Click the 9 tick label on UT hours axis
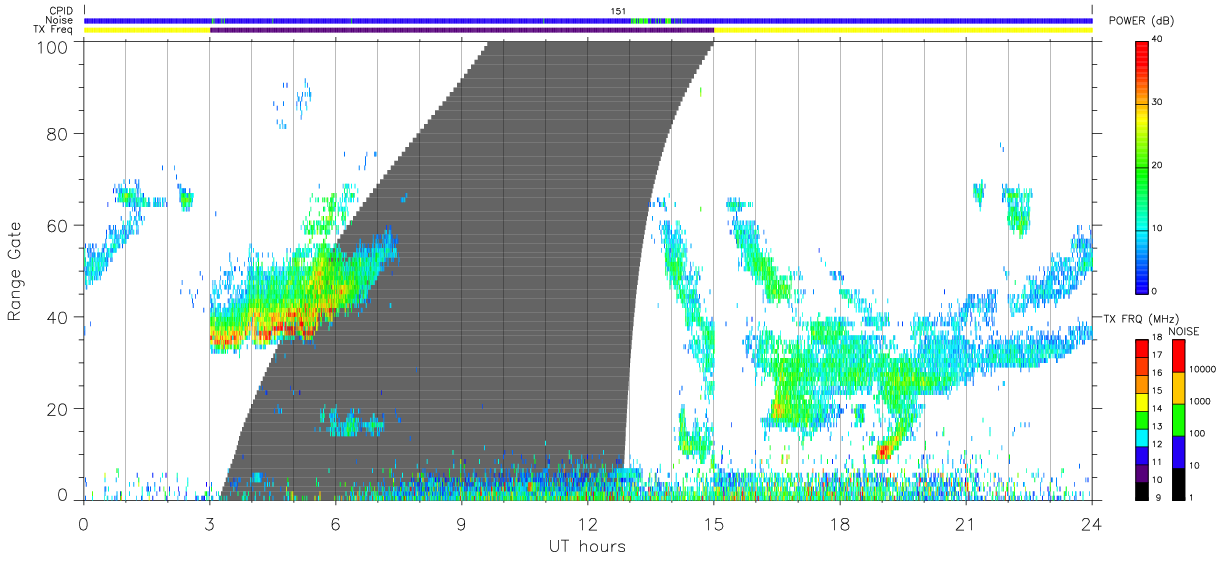The height and width of the screenshot is (567, 1228). click(461, 523)
